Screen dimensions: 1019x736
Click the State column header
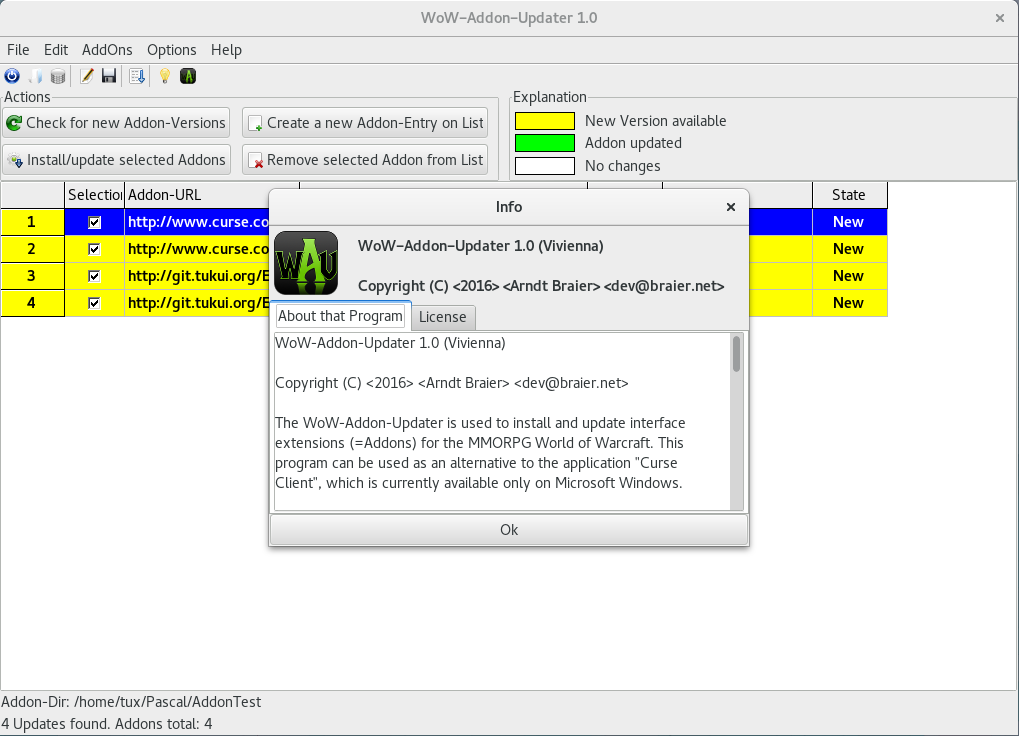point(849,195)
